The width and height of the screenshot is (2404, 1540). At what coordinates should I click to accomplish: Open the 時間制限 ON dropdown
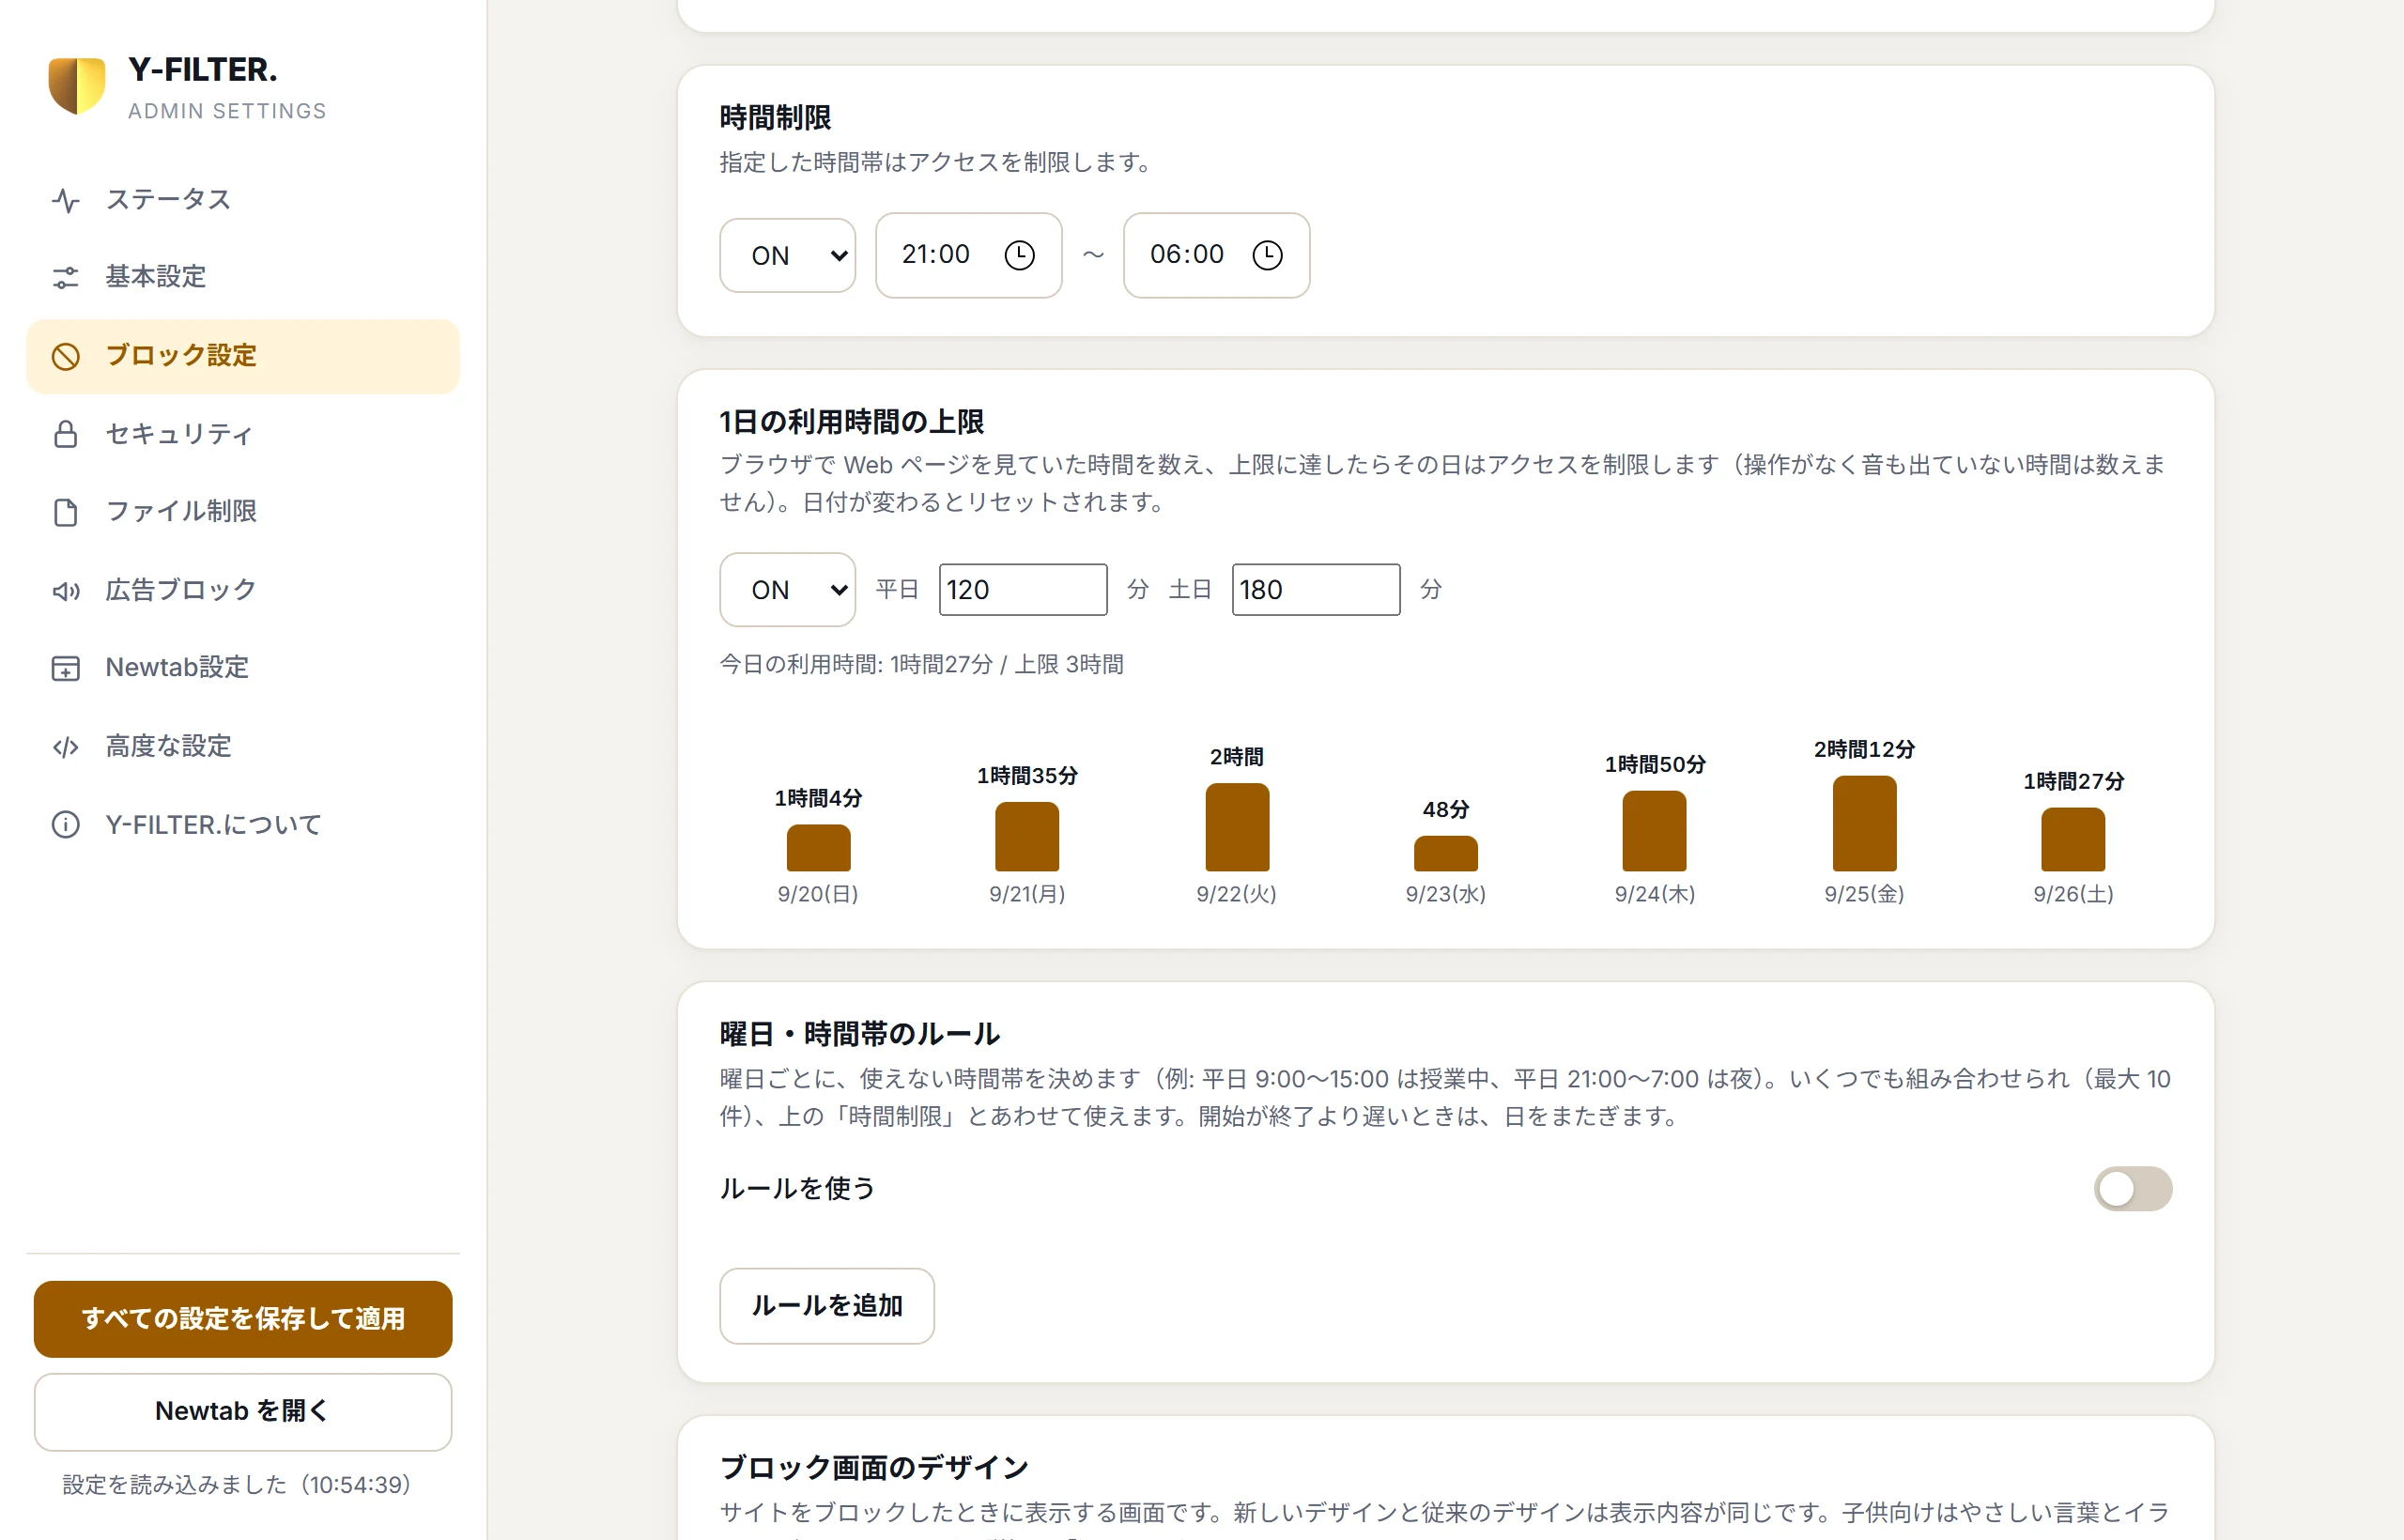pos(787,255)
